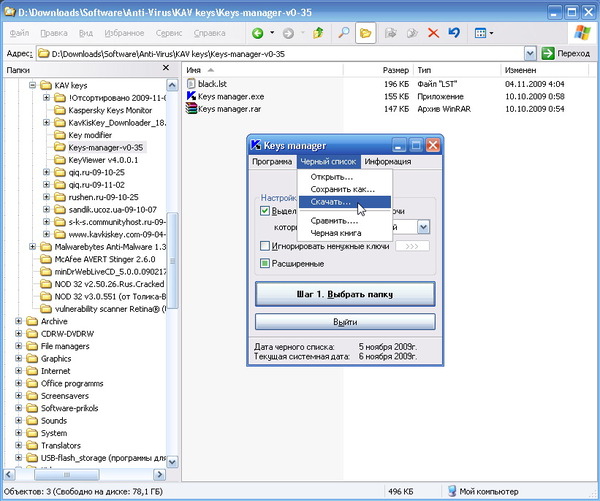Sort by the Имя column header
This screenshot has height=501, width=600.
(x=262, y=70)
